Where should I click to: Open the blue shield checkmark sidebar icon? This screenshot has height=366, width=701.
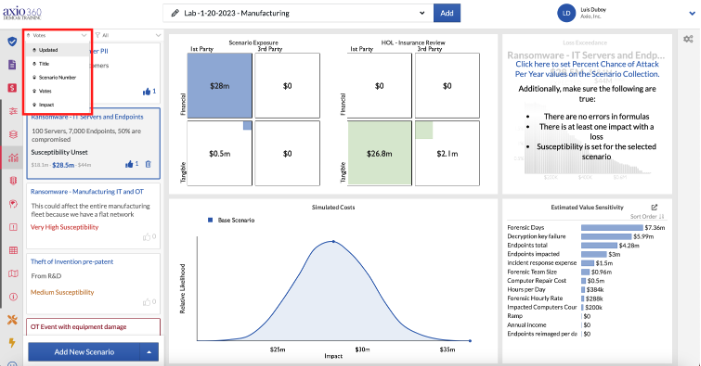pos(12,42)
